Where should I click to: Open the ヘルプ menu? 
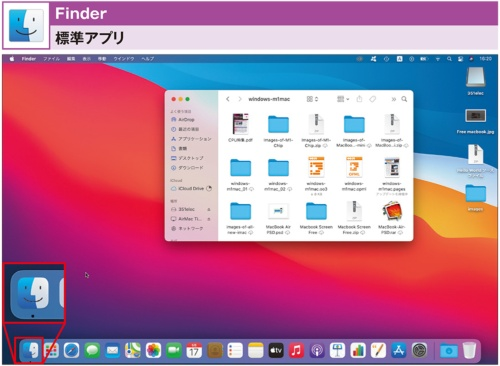(x=148, y=59)
